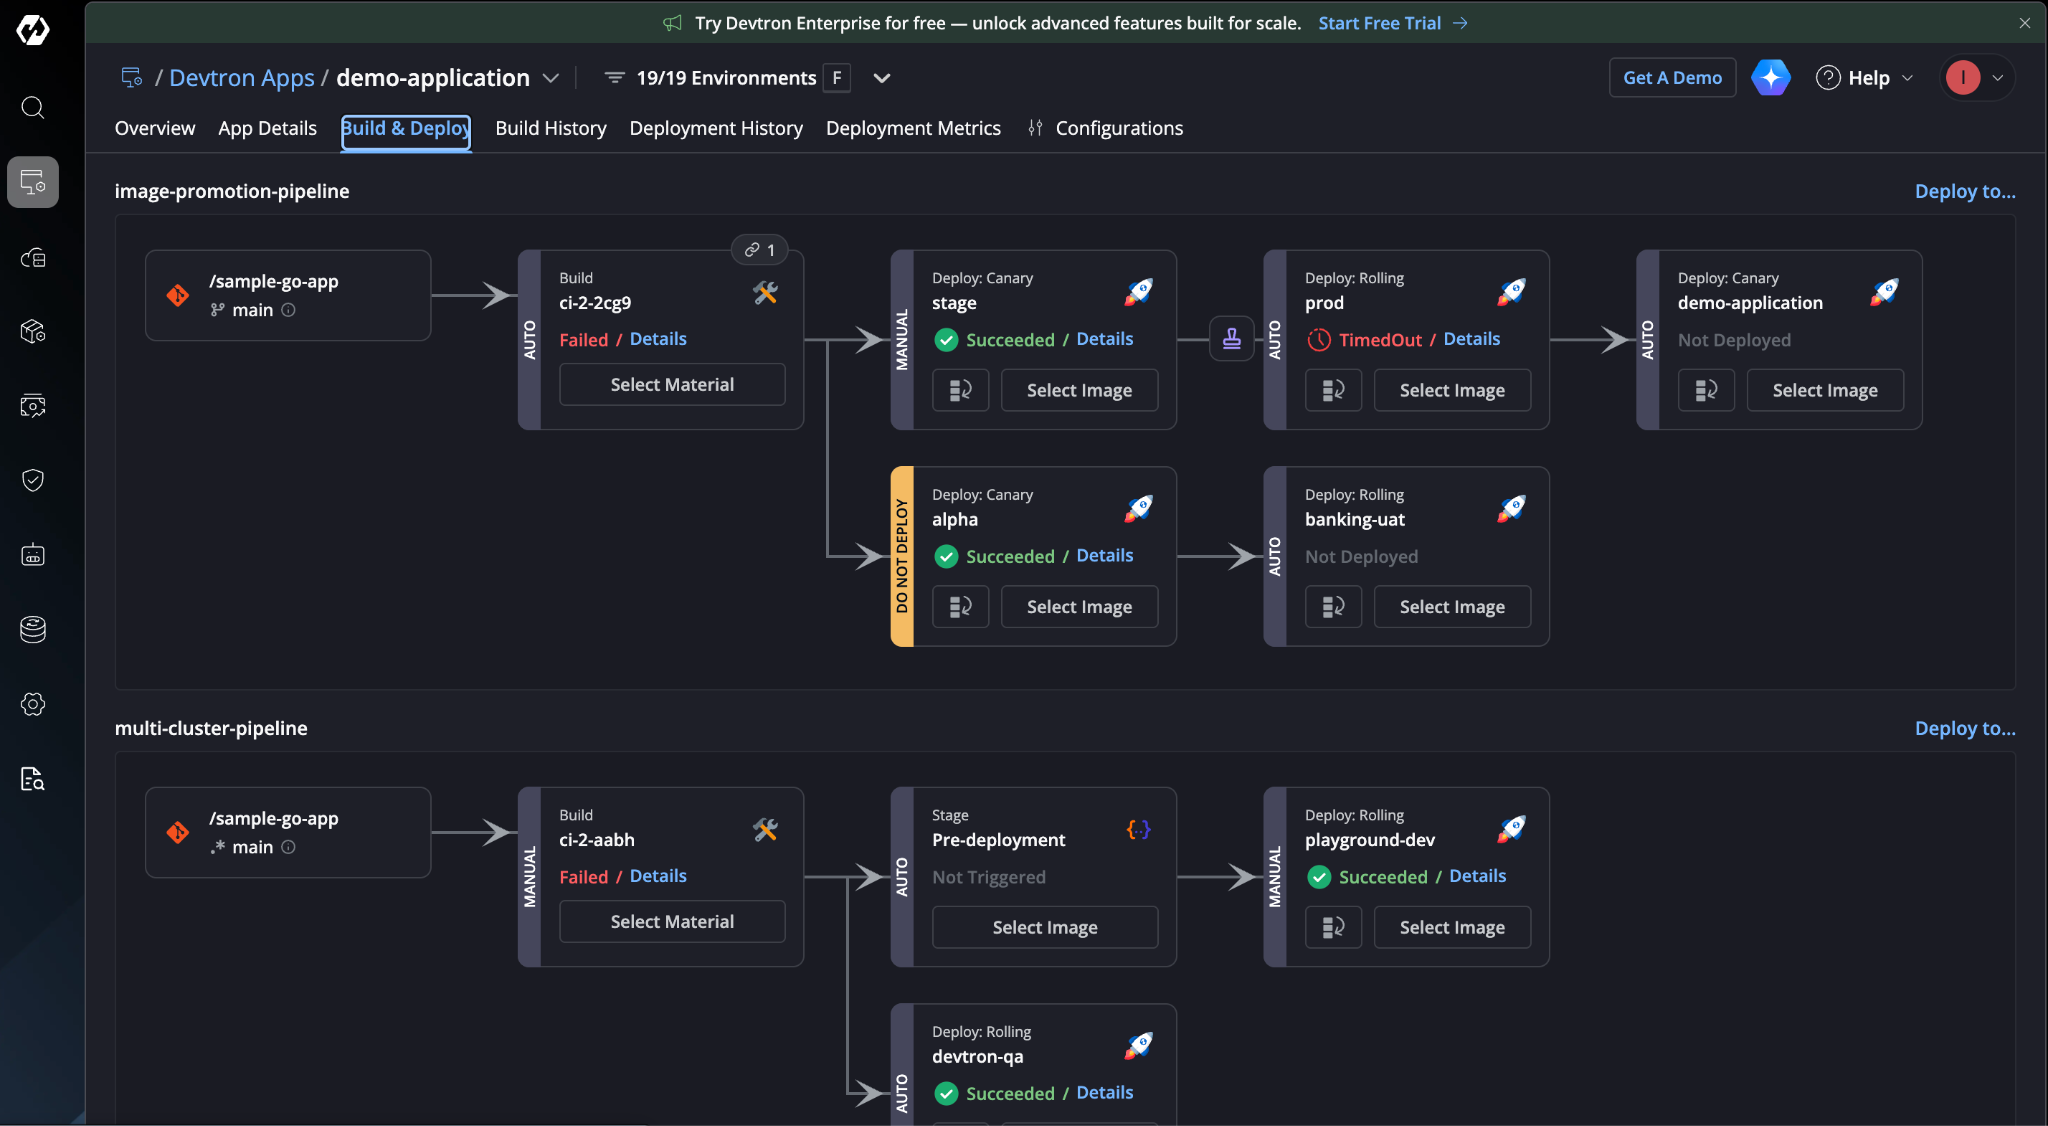Switch to the Overview tab
Viewport: 2048px width, 1126px height.
[155, 128]
